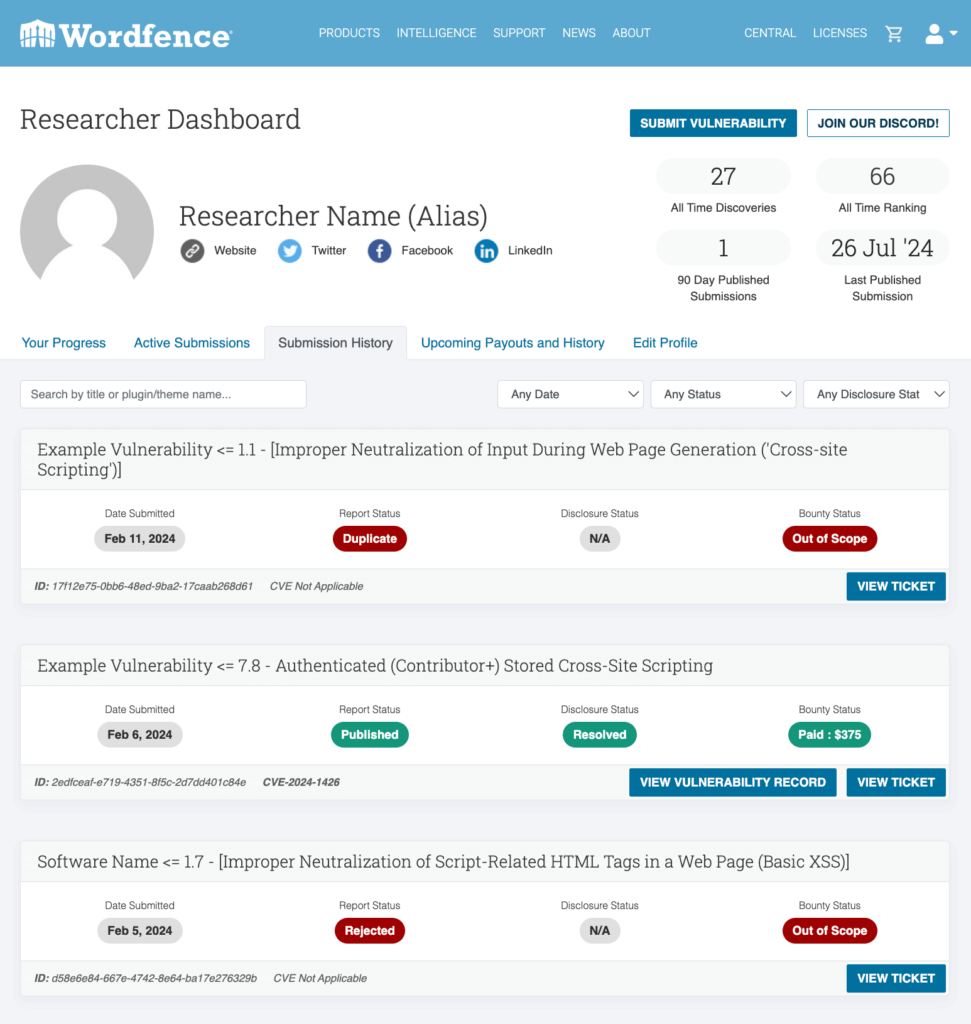Click VIEW VULNERABILITY RECORD for CVE-2024-1426
This screenshot has height=1024, width=971.
(732, 782)
